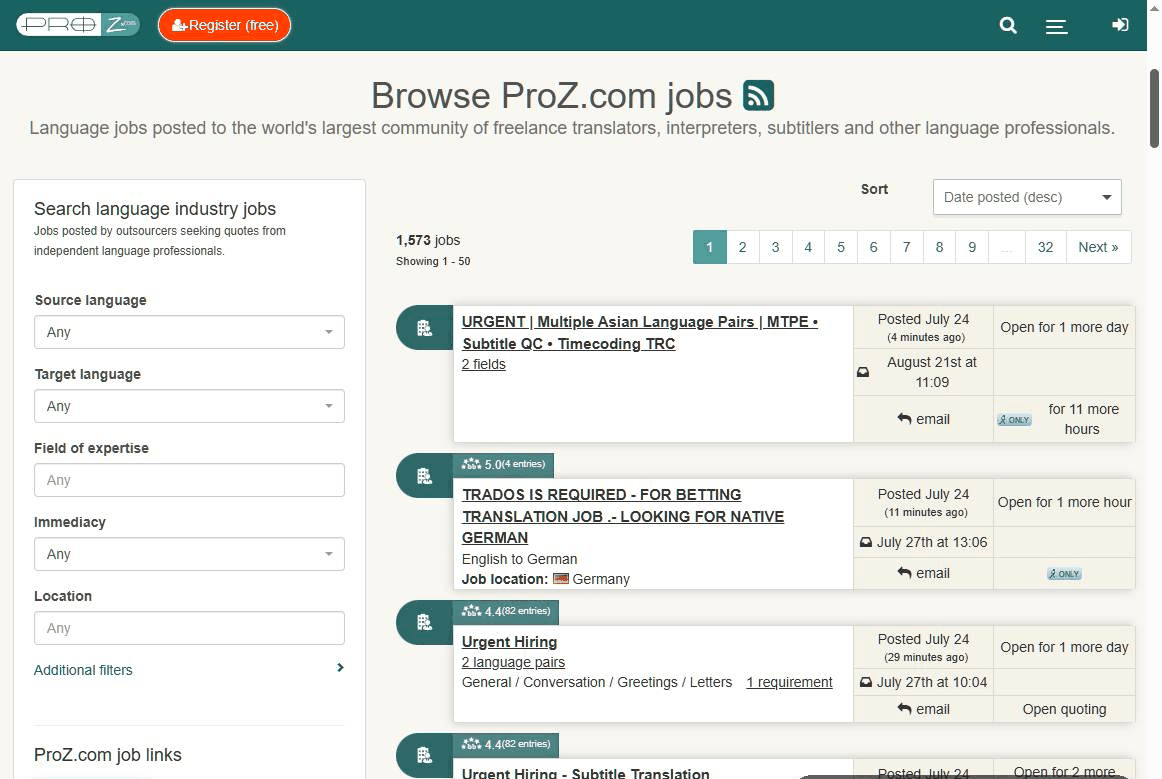Screen dimensions: 1162x779
Task: Open Urgent Hiring - Subtitle Translation job
Action: [585, 772]
